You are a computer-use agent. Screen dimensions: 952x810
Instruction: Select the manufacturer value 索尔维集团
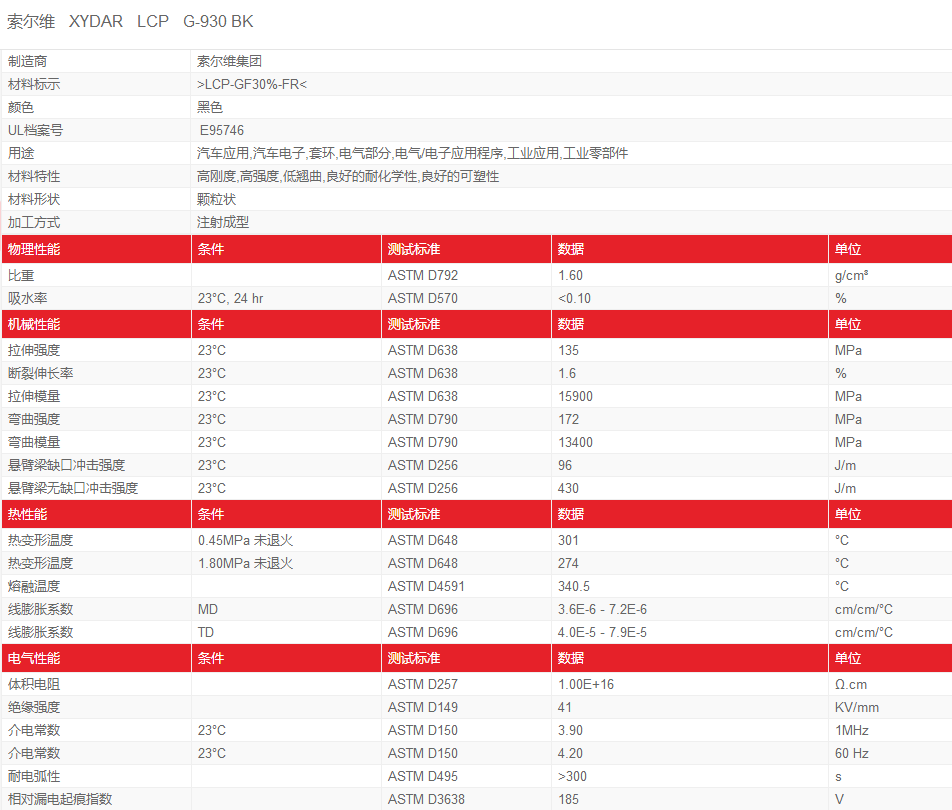pyautogui.click(x=229, y=61)
